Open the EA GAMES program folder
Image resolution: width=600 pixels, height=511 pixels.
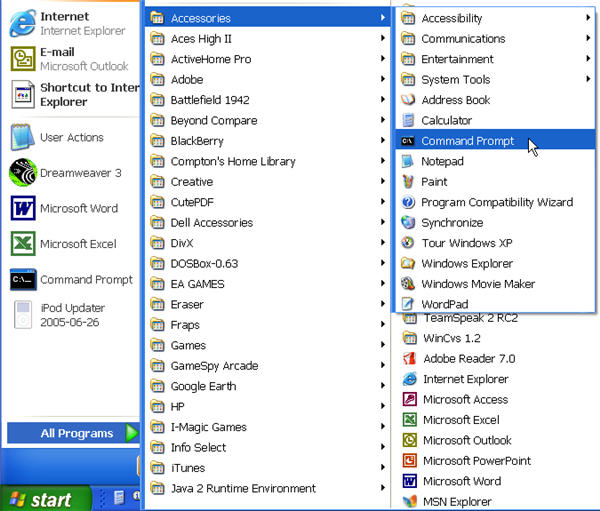point(267,284)
